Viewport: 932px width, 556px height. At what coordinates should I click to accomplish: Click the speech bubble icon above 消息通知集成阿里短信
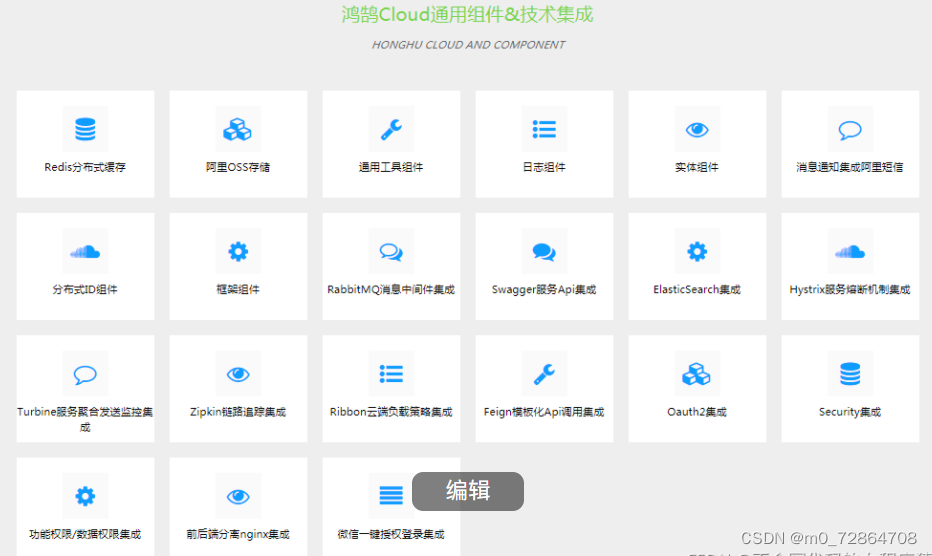tap(850, 129)
